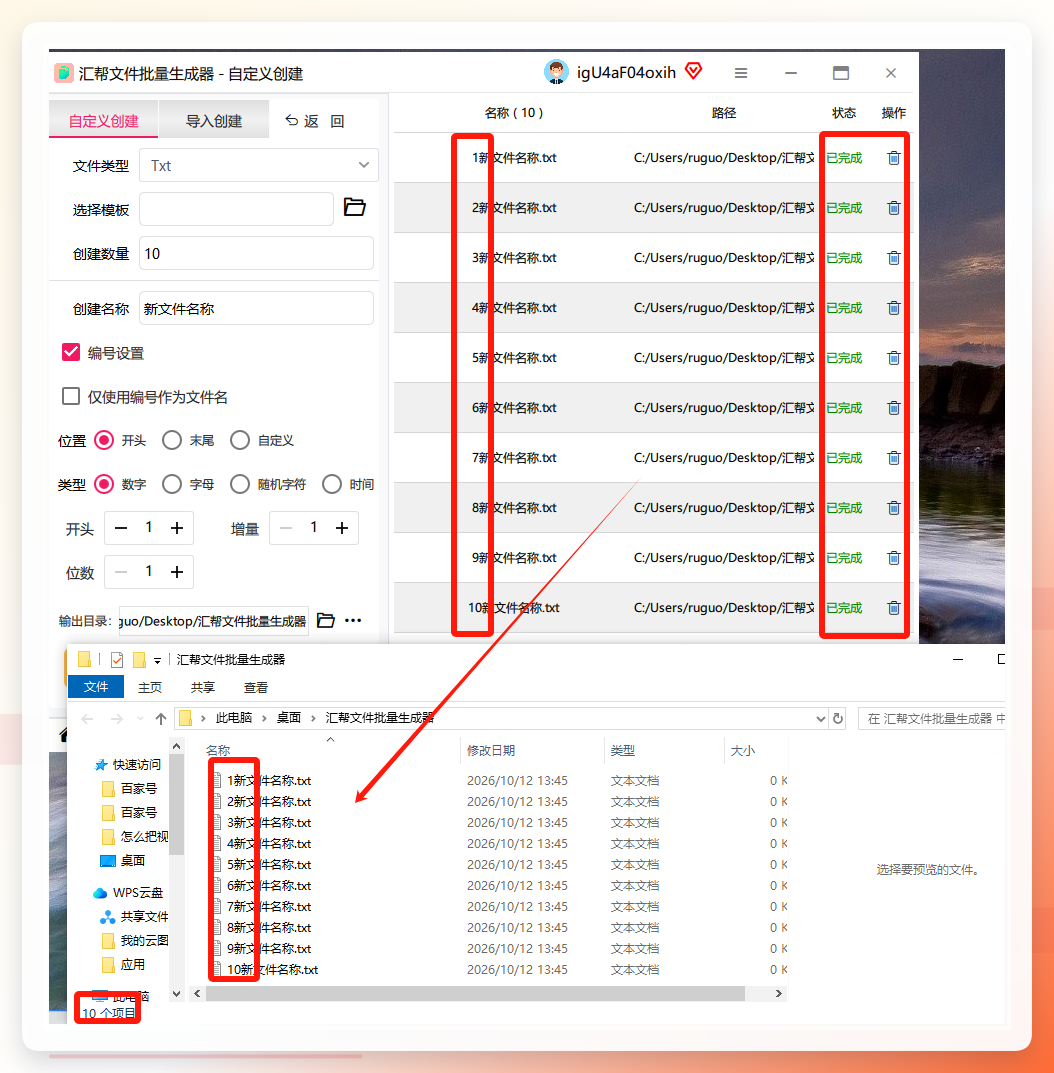Expand breadcrumb chevron after 此电脑
This screenshot has width=1054, height=1073.
click(x=264, y=719)
